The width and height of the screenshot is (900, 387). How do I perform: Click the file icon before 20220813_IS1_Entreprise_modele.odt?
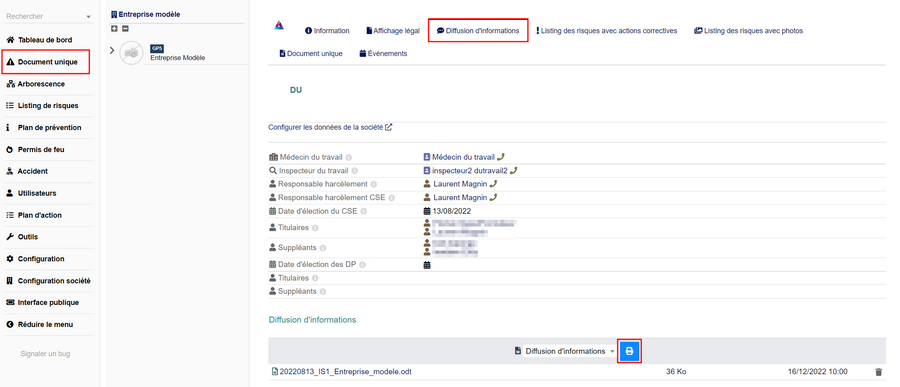[275, 371]
